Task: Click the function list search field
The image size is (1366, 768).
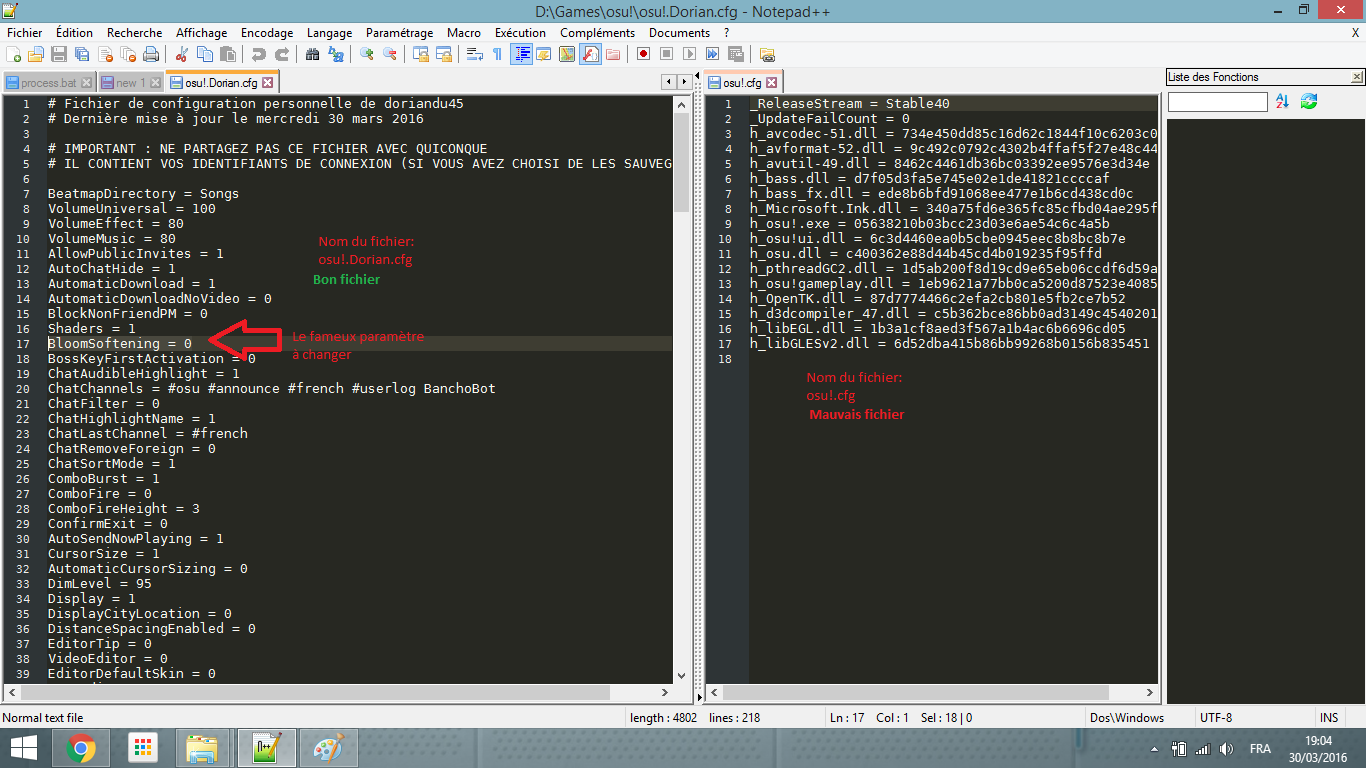Action: (x=1217, y=101)
